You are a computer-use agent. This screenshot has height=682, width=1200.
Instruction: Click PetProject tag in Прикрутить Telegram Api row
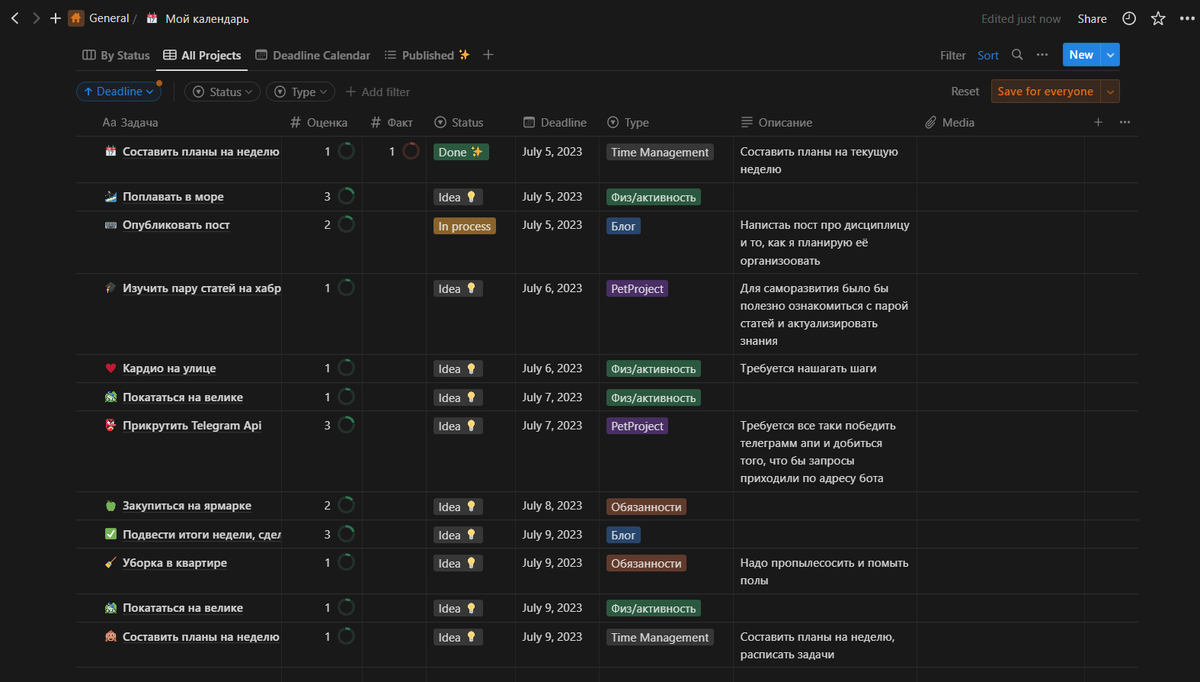click(637, 426)
